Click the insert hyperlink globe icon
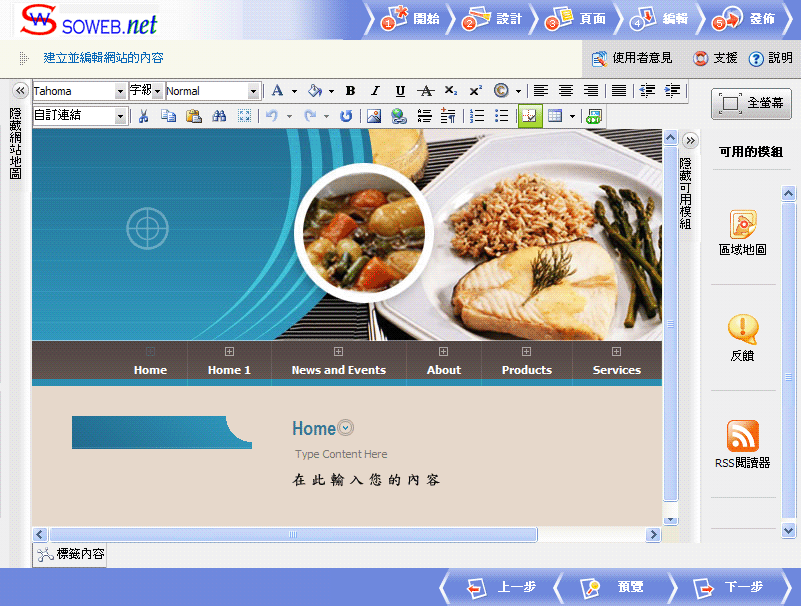Viewport: 801px width, 606px height. (399, 116)
